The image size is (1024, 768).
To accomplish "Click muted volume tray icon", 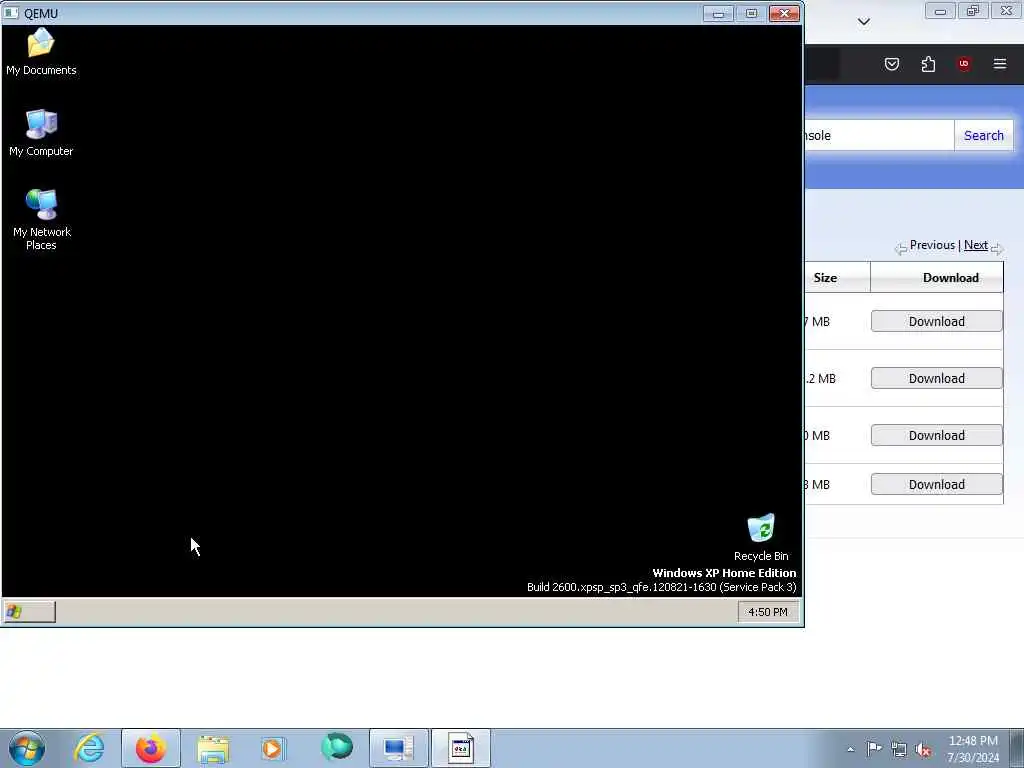I will pos(923,750).
